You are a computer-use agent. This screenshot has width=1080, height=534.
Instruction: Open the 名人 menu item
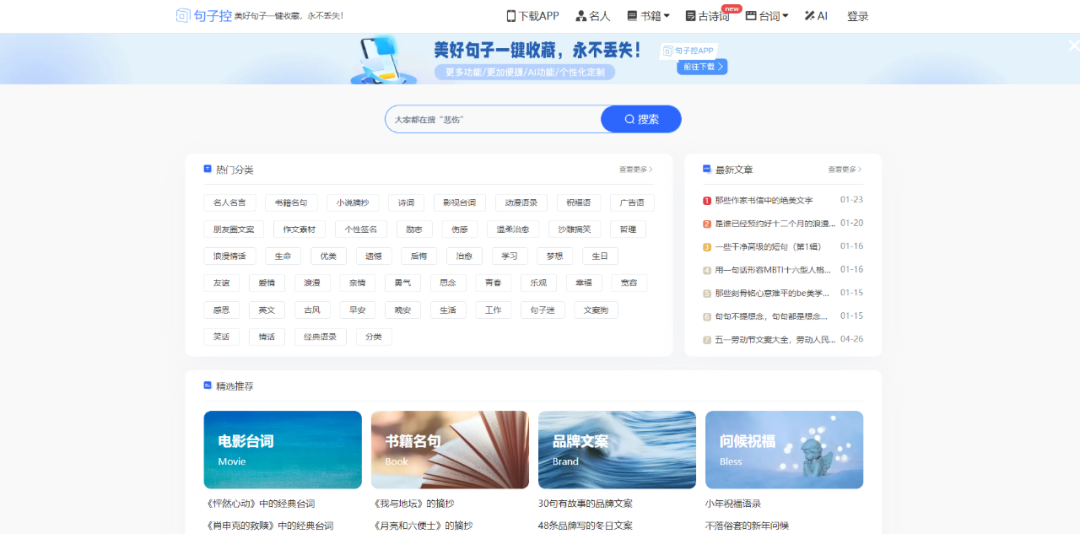click(x=593, y=16)
